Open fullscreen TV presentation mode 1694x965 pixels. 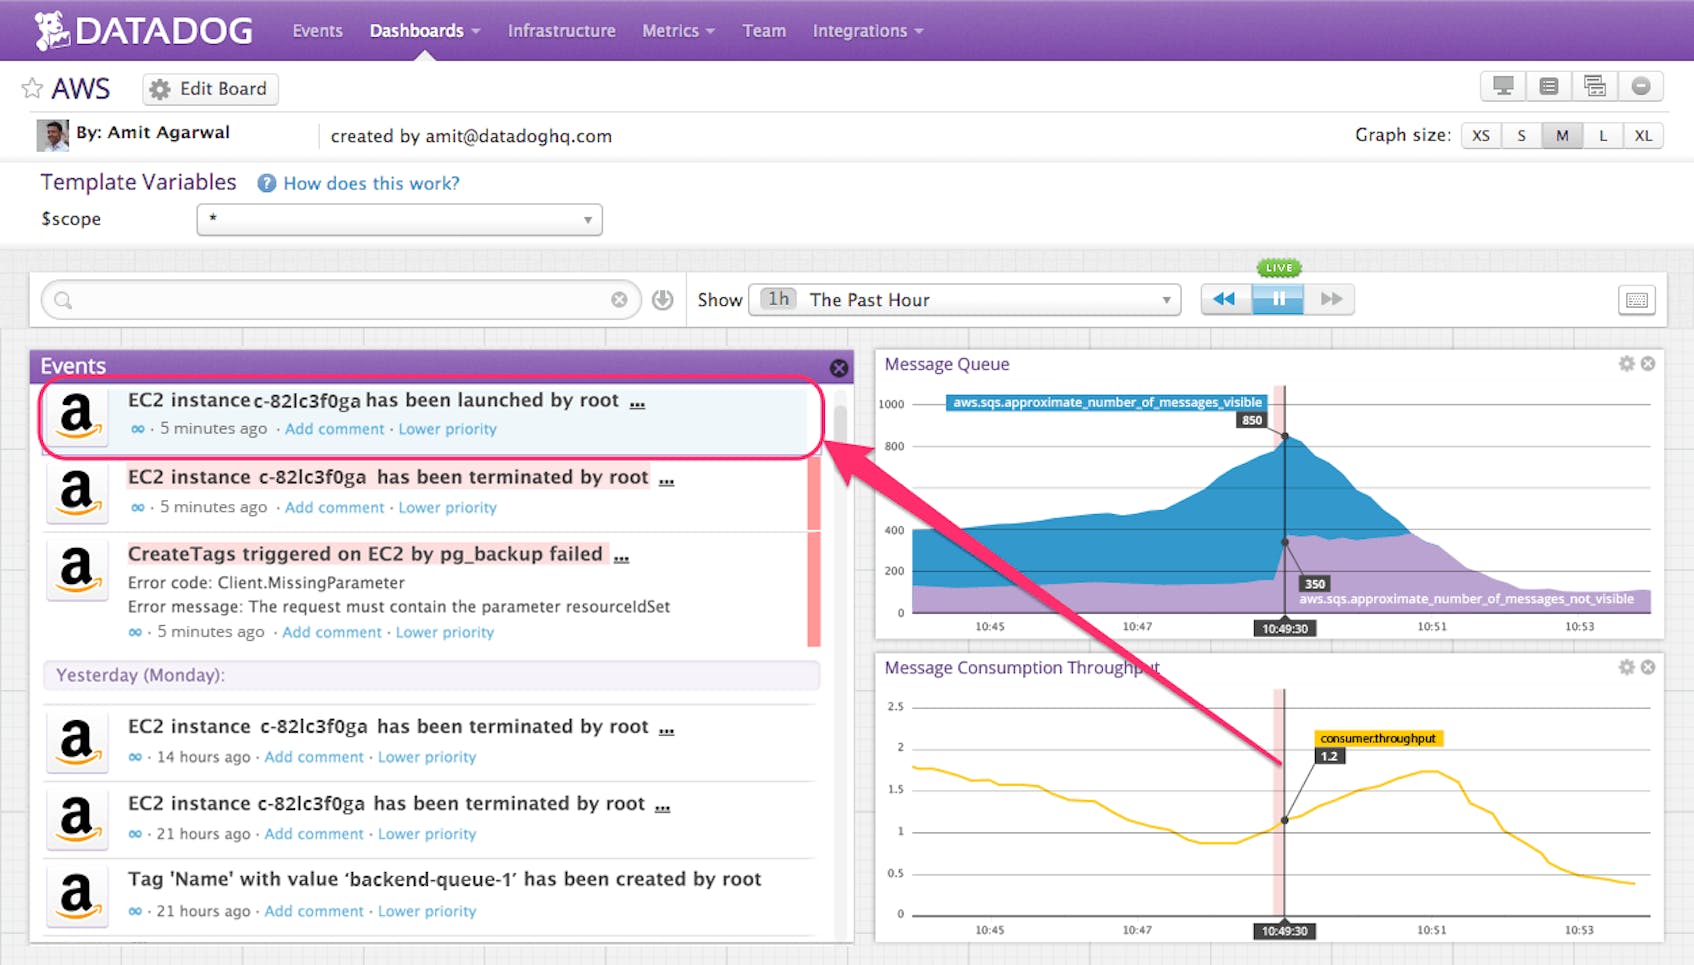(x=1504, y=87)
